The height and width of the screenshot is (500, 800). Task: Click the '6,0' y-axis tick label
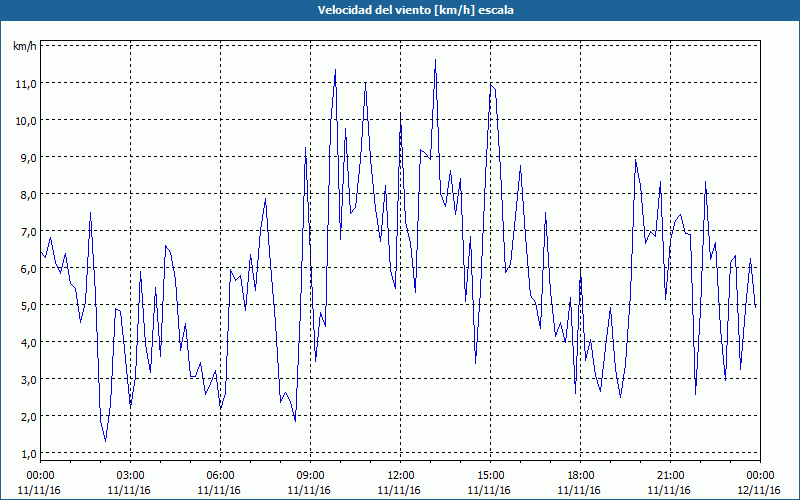[x=28, y=269]
